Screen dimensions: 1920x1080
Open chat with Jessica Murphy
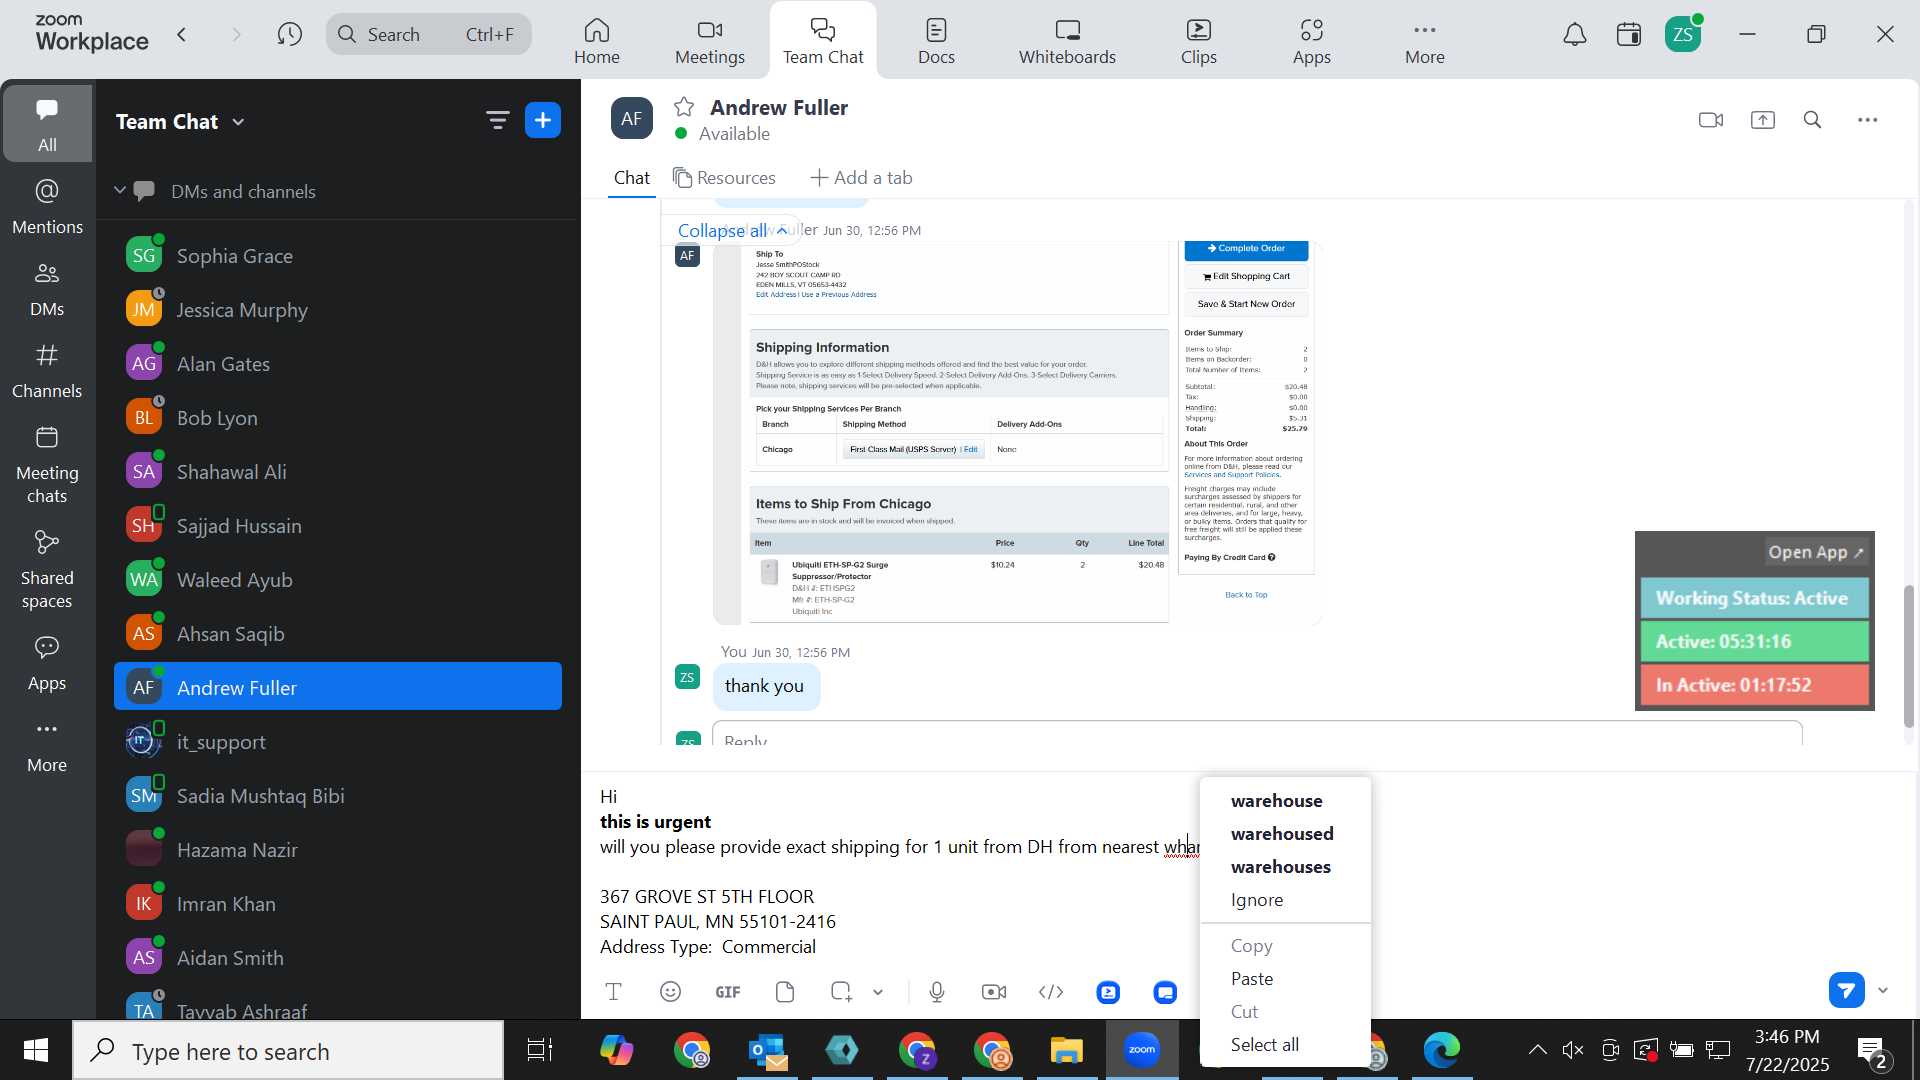338,310
